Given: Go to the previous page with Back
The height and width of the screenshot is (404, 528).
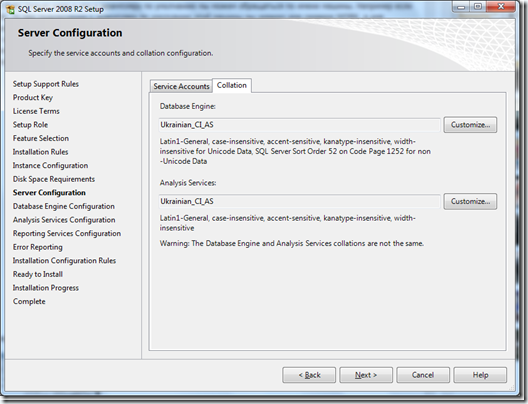Looking at the screenshot, I should (x=309, y=375).
